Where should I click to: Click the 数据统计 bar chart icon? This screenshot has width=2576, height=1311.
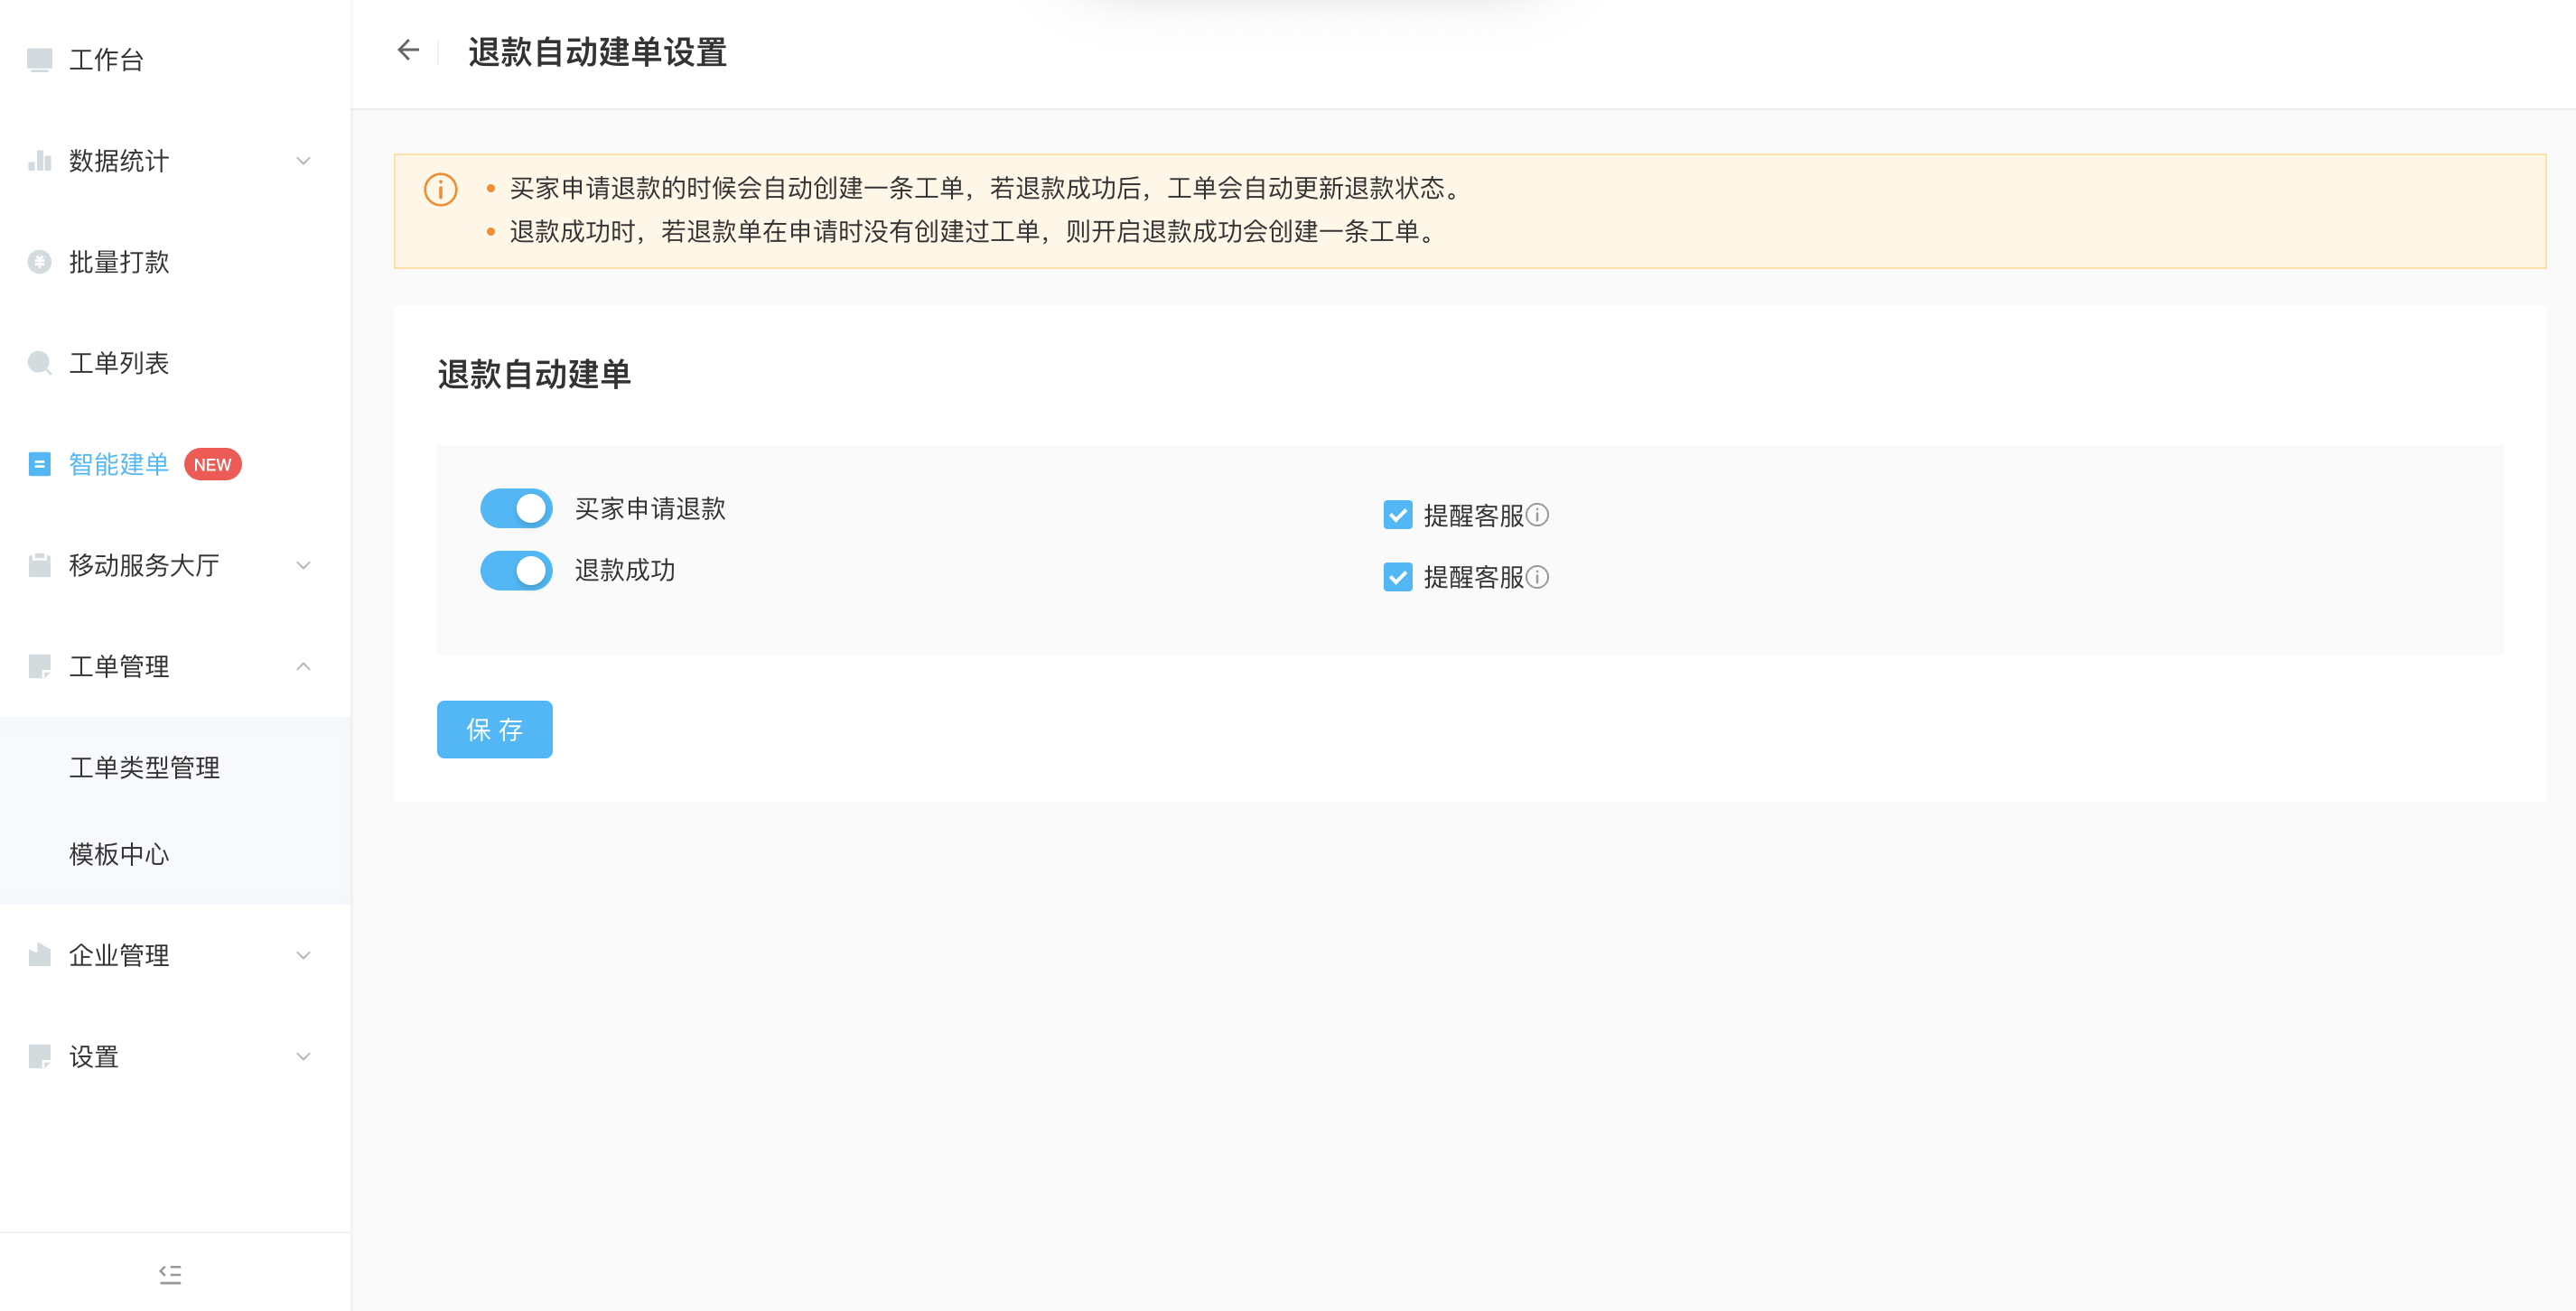coord(40,161)
